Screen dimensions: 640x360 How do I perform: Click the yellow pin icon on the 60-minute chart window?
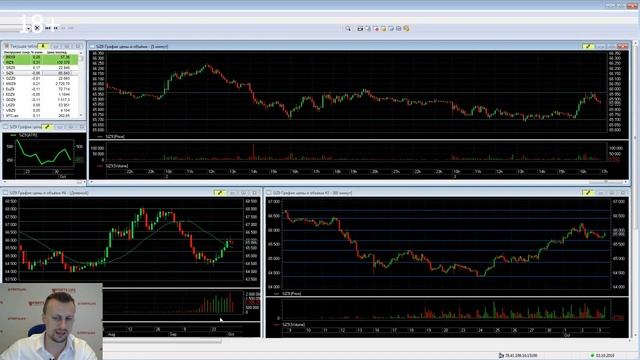coord(588,193)
